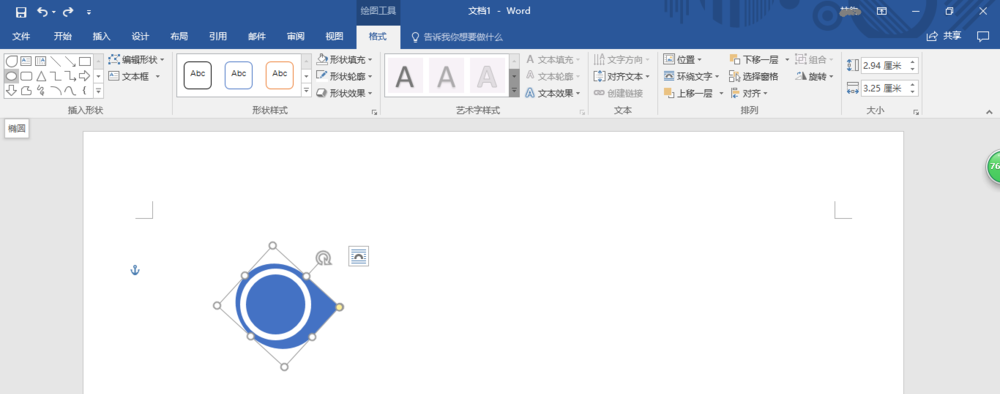This screenshot has width=1000, height=394.
Task: Open 对齐文本 align text dropdown
Action: click(x=621, y=76)
